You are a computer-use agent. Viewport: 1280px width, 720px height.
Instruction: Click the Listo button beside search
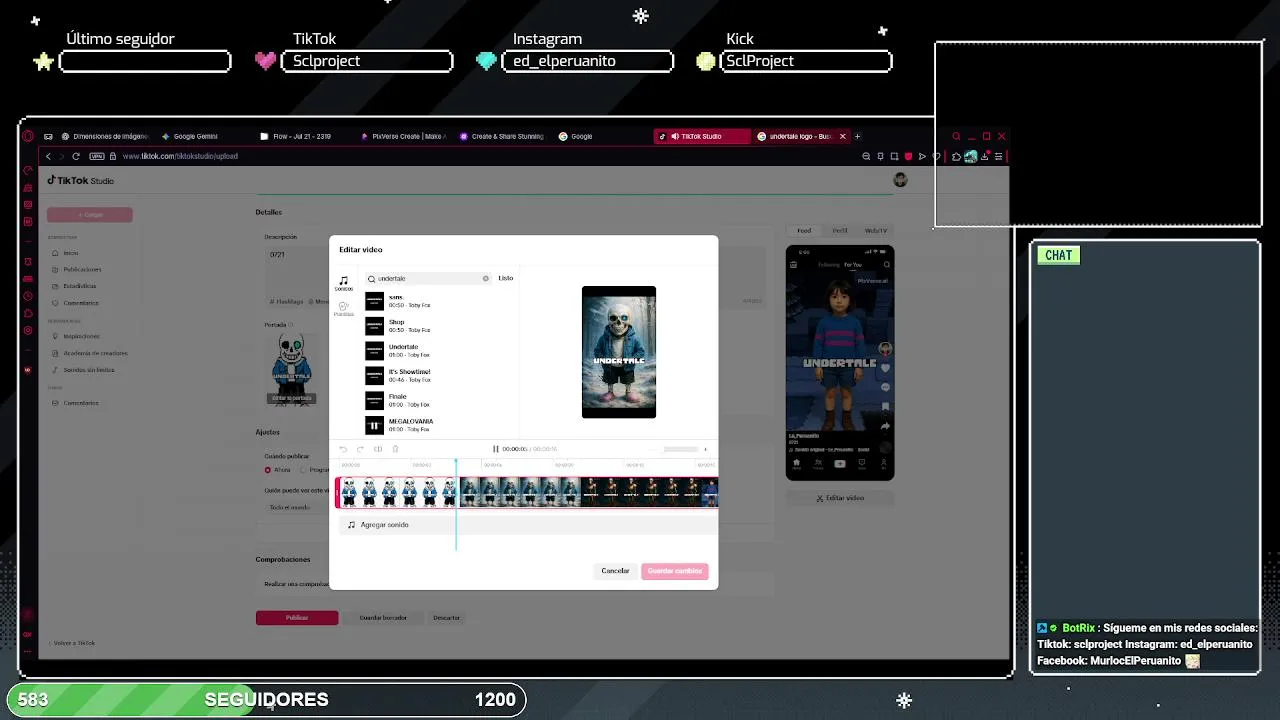click(506, 278)
